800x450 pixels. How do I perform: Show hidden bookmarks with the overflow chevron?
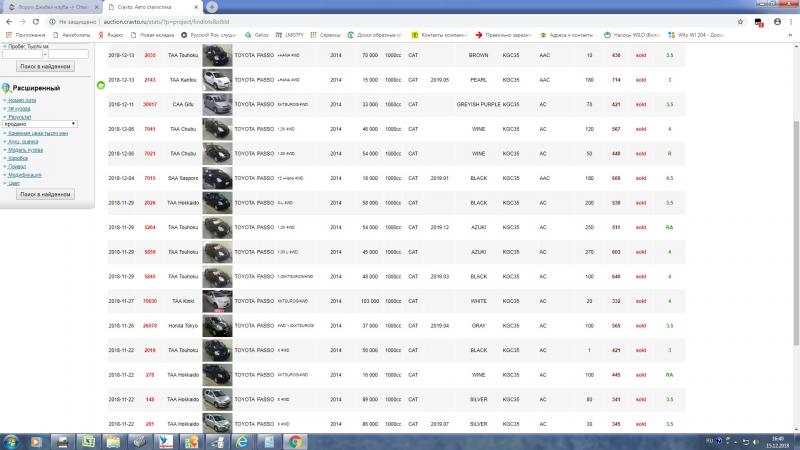click(x=790, y=35)
